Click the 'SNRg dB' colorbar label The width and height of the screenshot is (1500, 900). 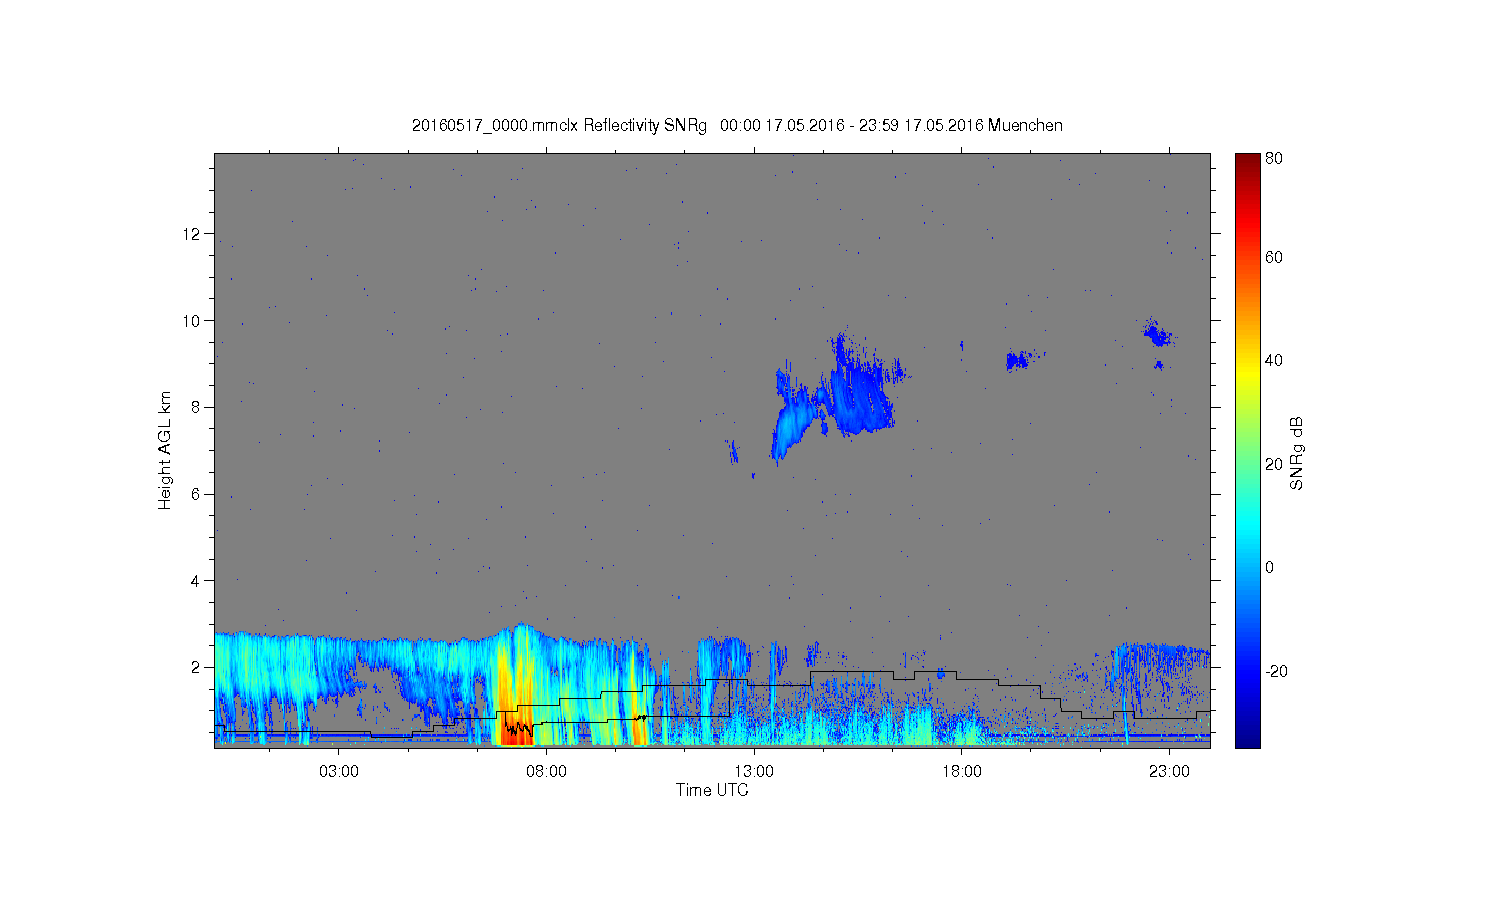[1297, 453]
